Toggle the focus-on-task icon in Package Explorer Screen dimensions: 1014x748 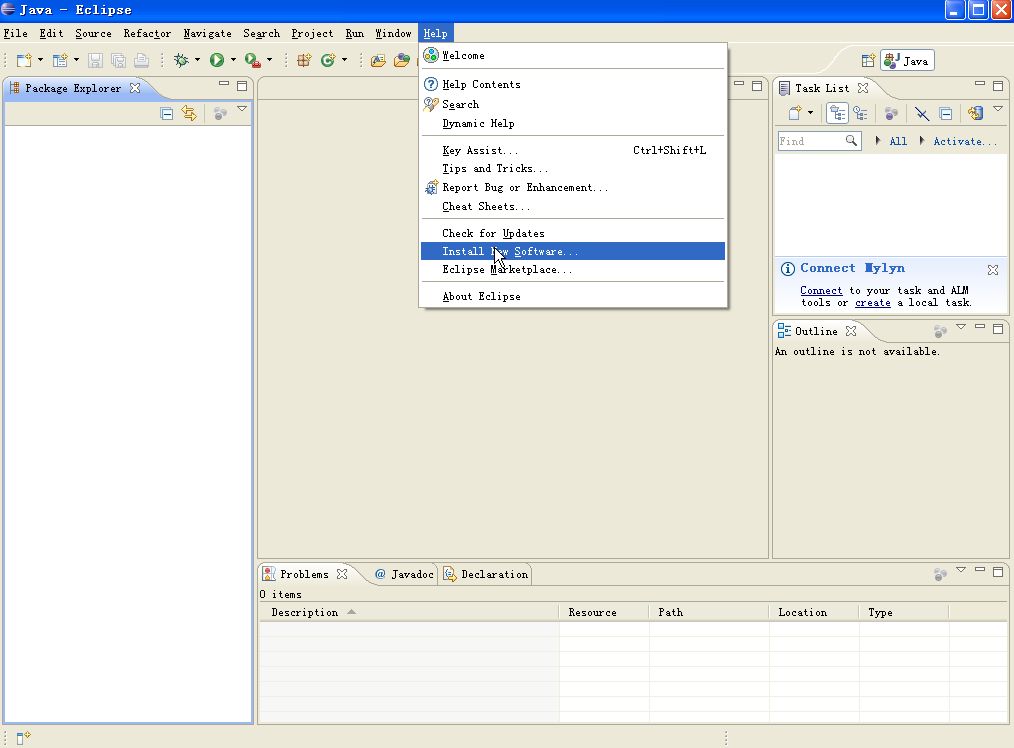click(220, 114)
